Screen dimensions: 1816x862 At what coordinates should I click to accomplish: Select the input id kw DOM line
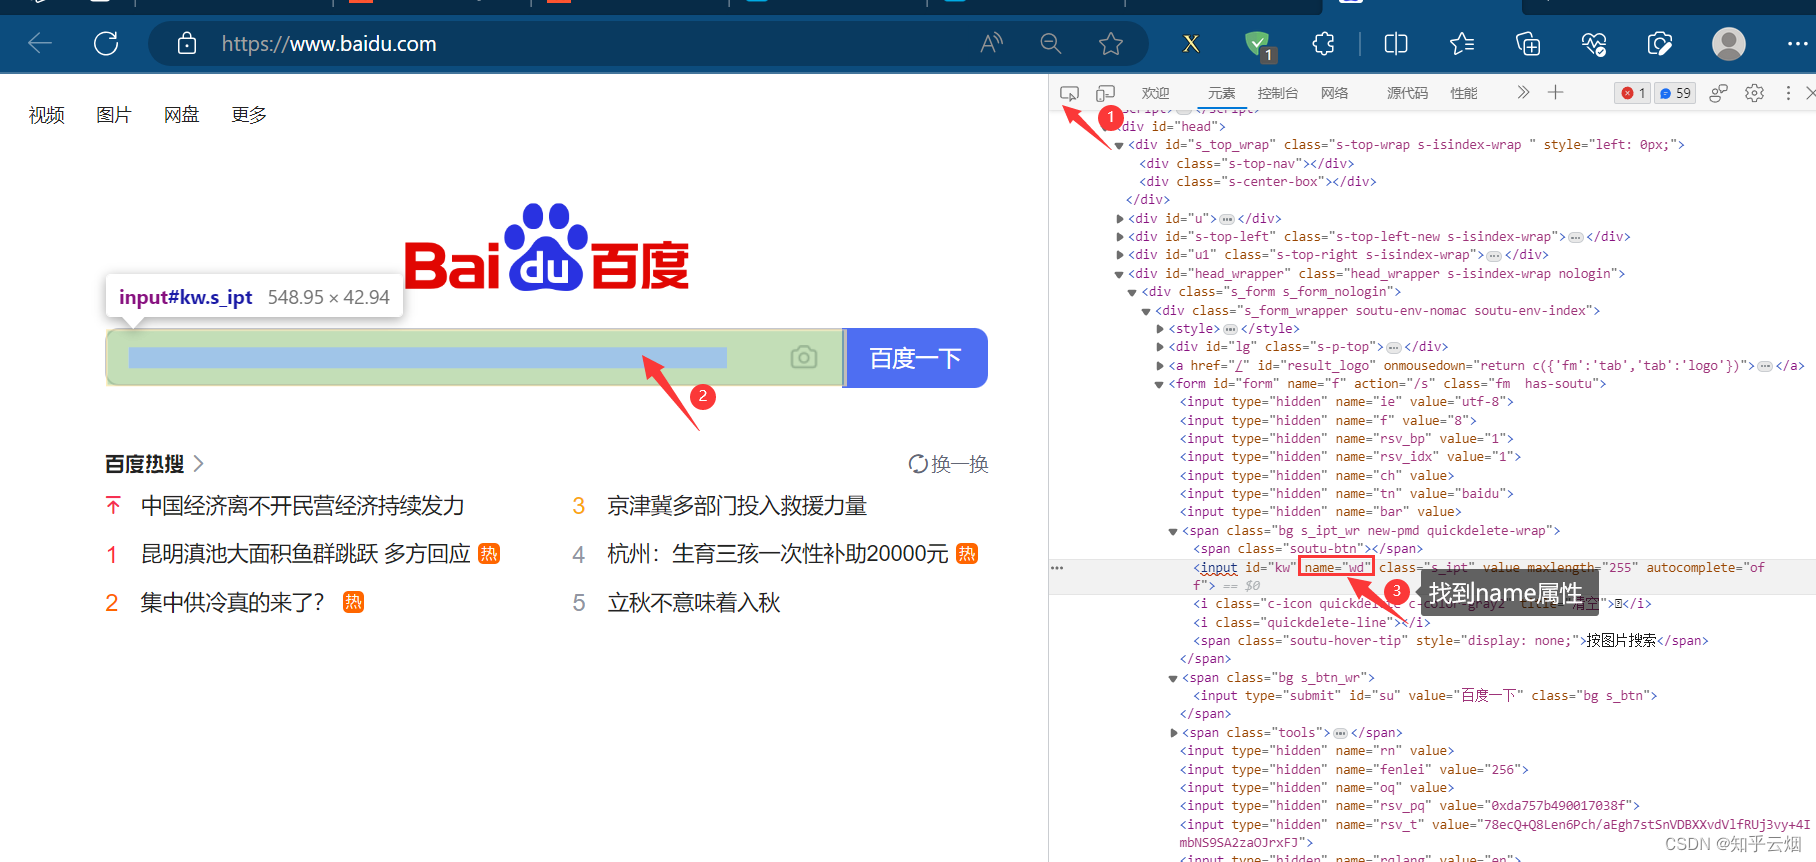[1432, 576]
